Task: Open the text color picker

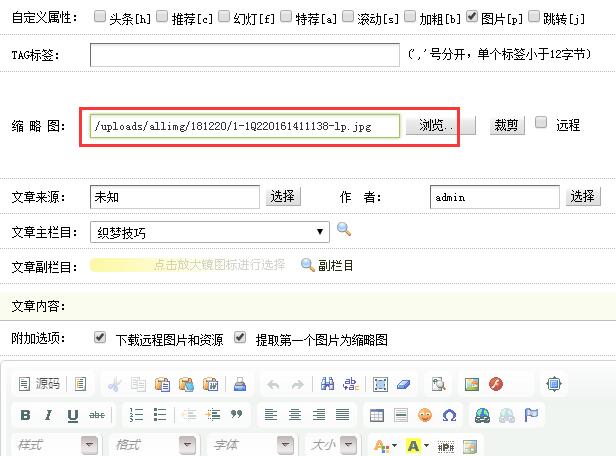Action: (x=385, y=446)
